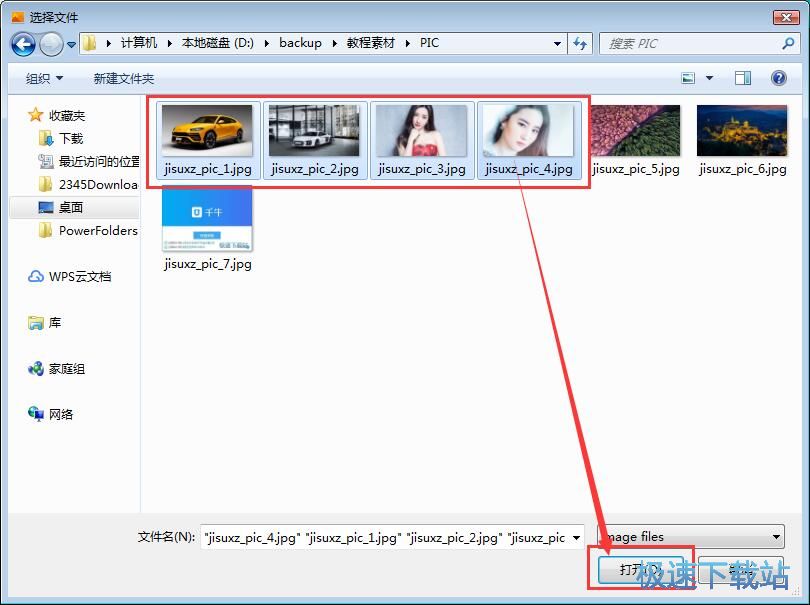Click the 2345Download folder icon
The height and width of the screenshot is (605, 810).
tap(45, 184)
